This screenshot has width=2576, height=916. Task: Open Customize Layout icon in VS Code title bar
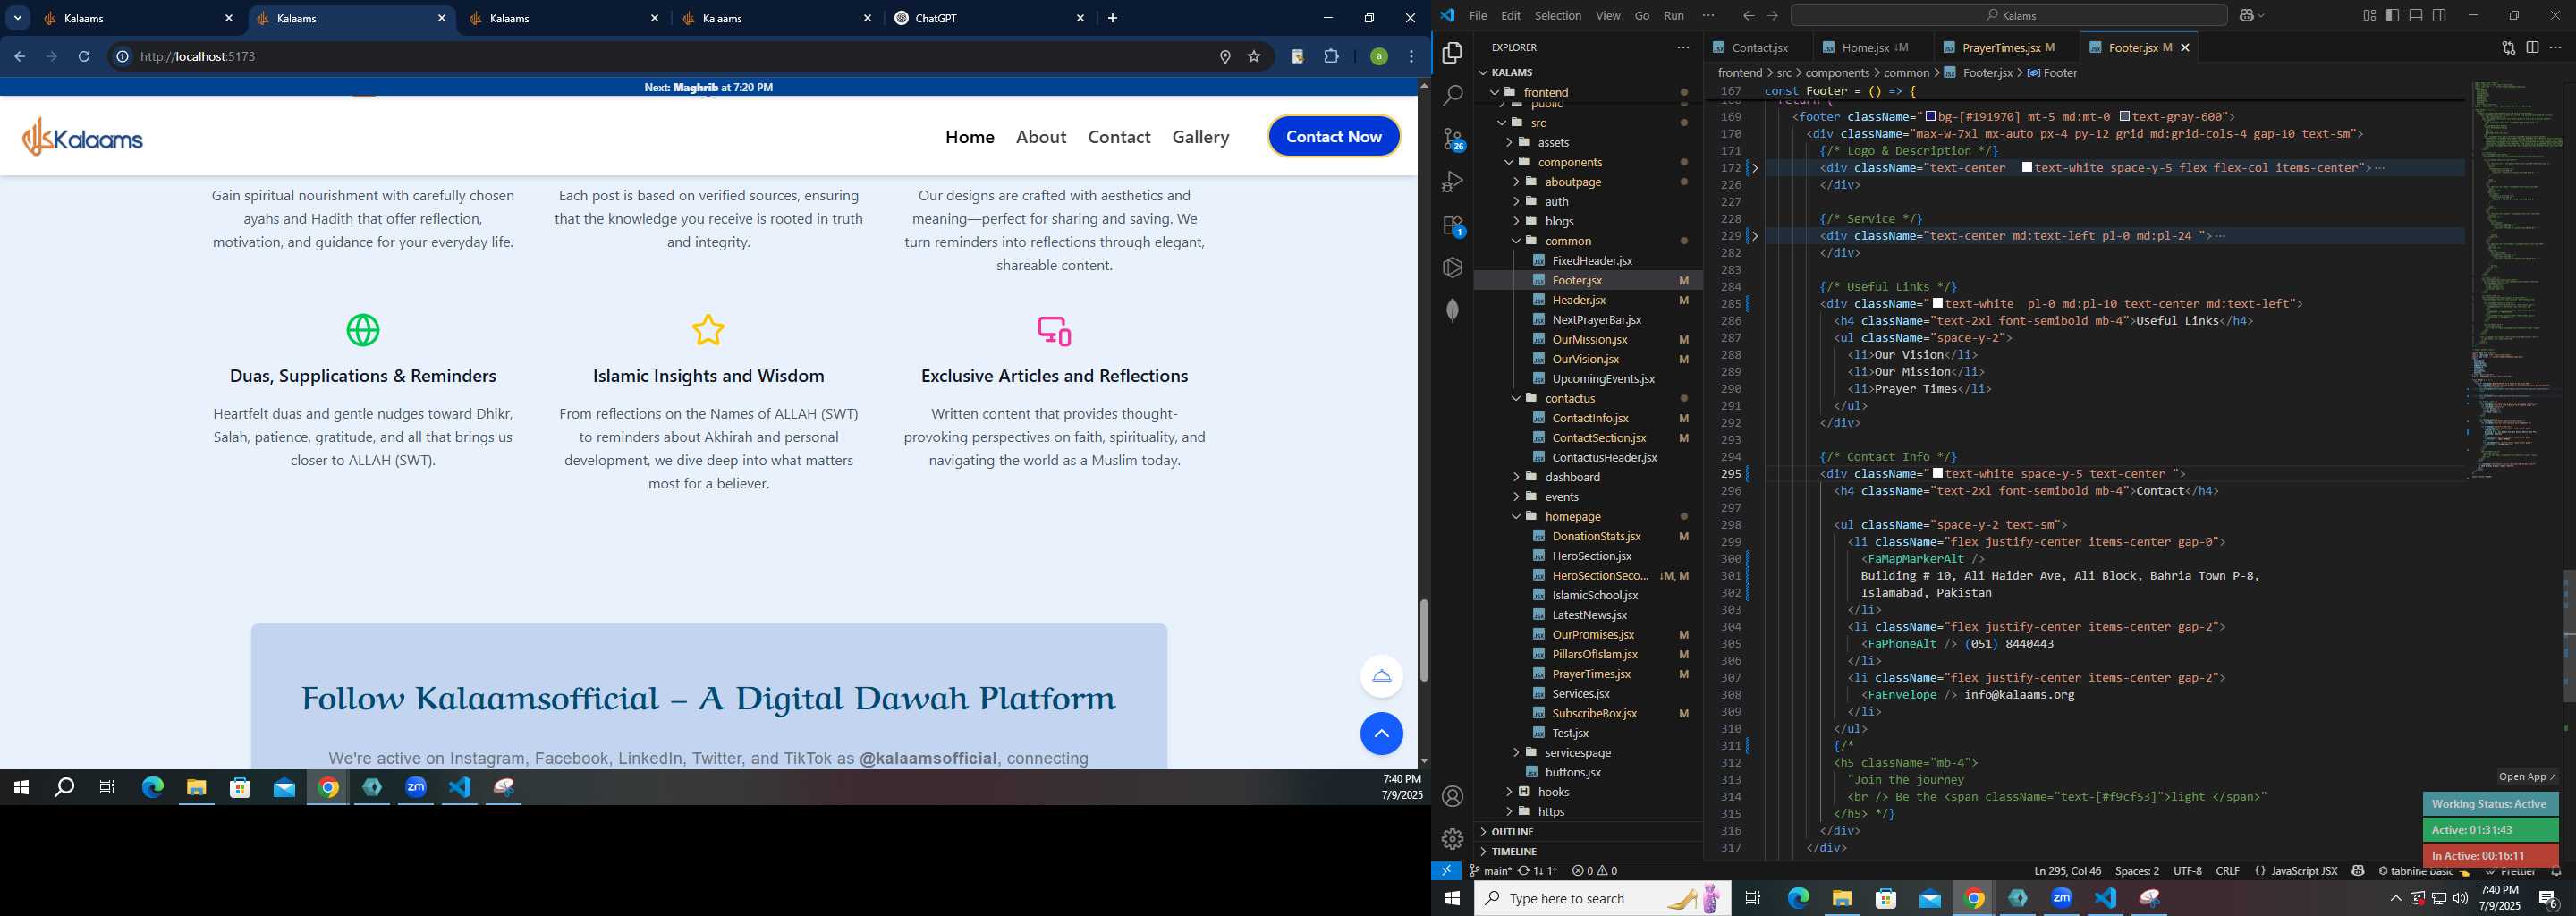point(2369,15)
